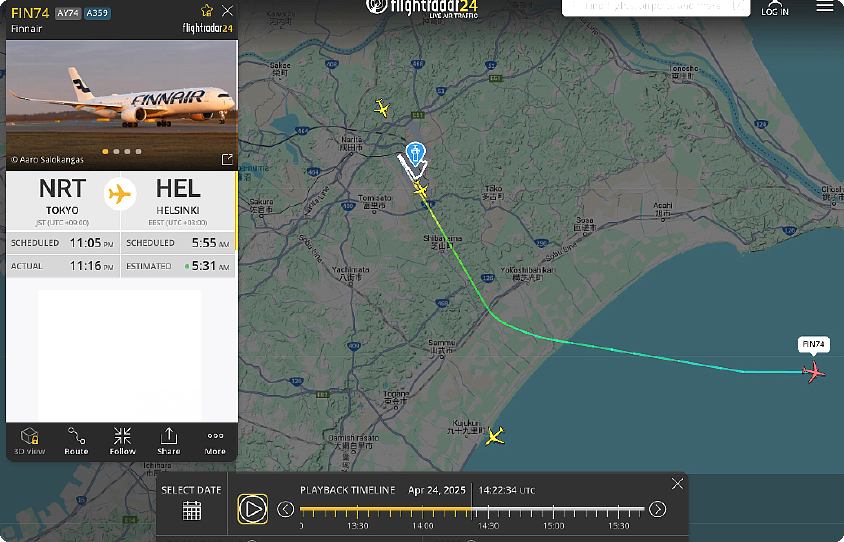
Task: Select the red FIN74 aircraft on map
Action: (814, 371)
